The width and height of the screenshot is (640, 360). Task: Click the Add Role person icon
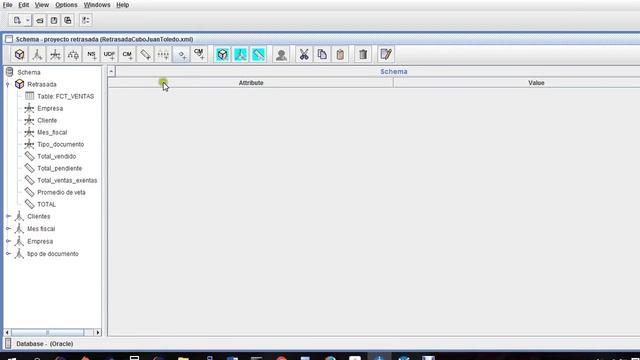tap(281, 54)
